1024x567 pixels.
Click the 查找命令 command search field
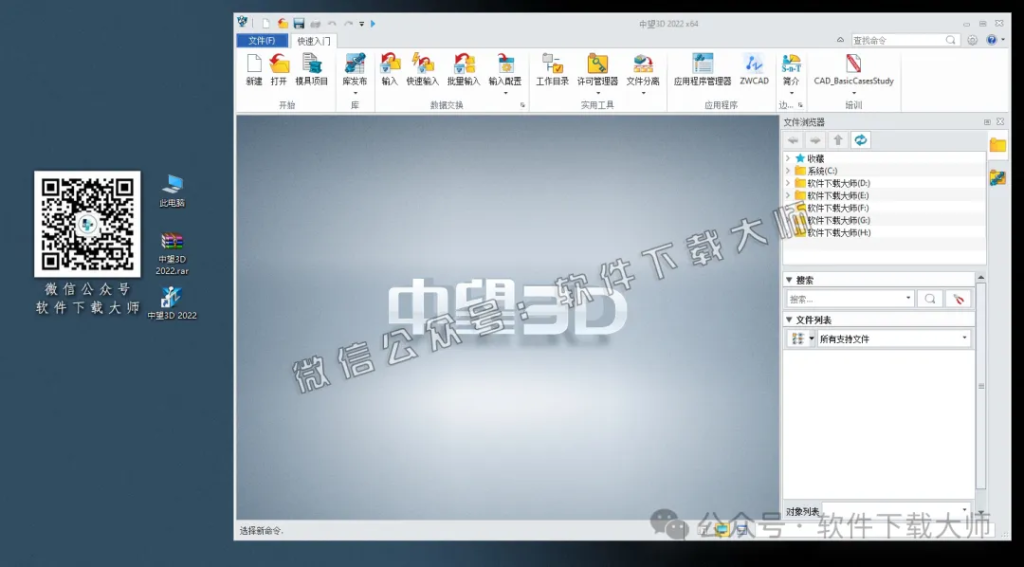(904, 40)
